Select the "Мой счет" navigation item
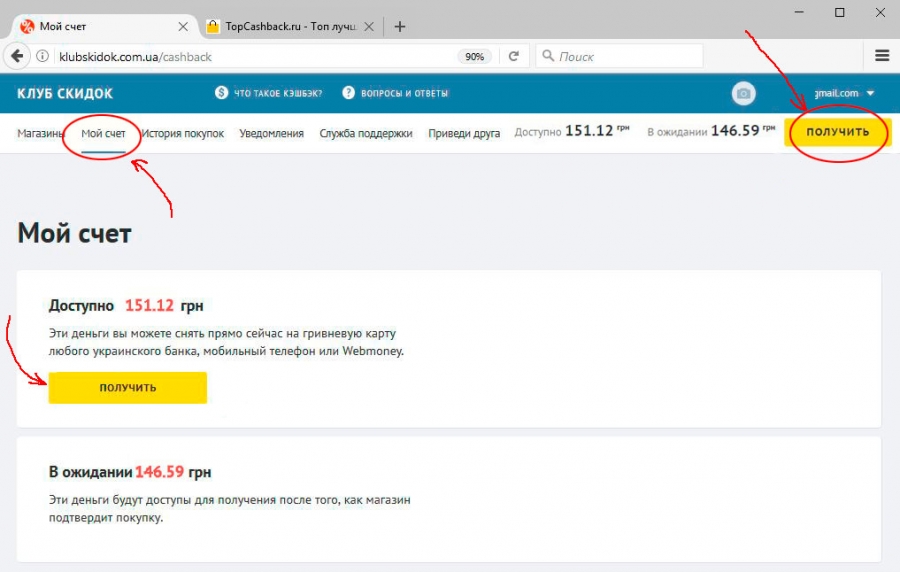Viewport: 900px width, 572px height. coord(103,133)
